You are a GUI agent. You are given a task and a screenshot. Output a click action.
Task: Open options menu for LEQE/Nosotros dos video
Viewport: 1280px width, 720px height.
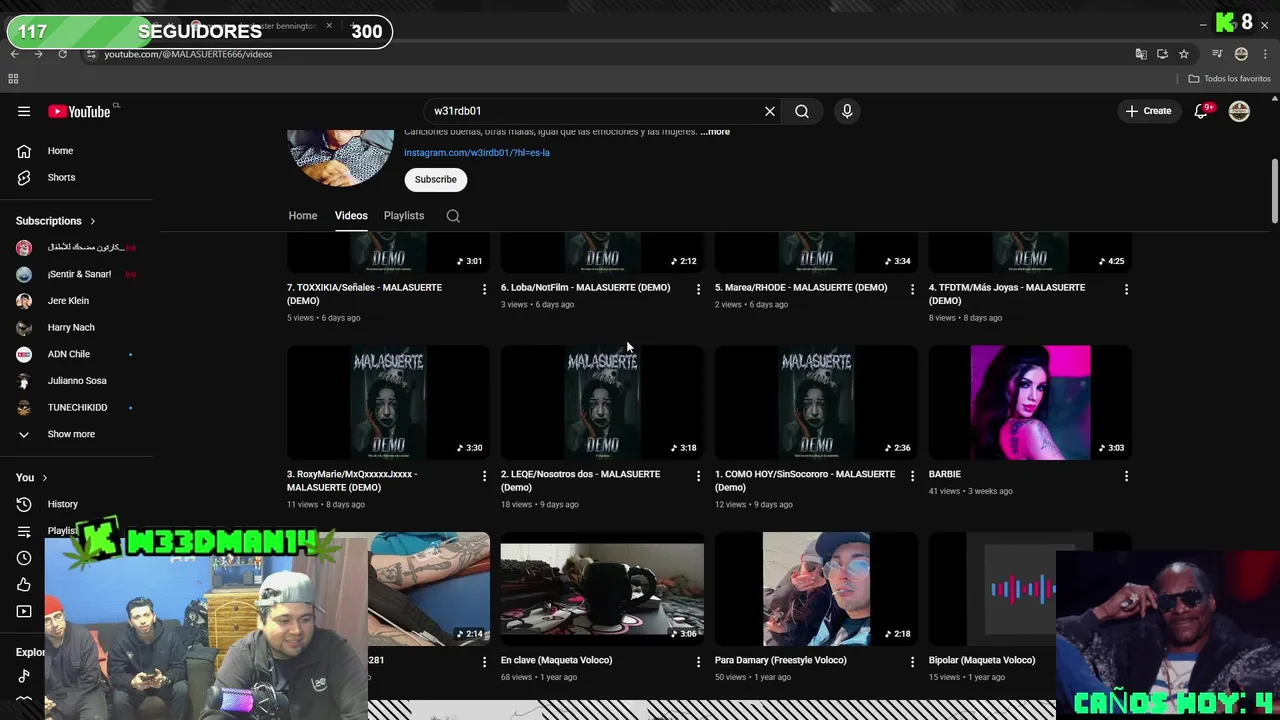tap(698, 476)
